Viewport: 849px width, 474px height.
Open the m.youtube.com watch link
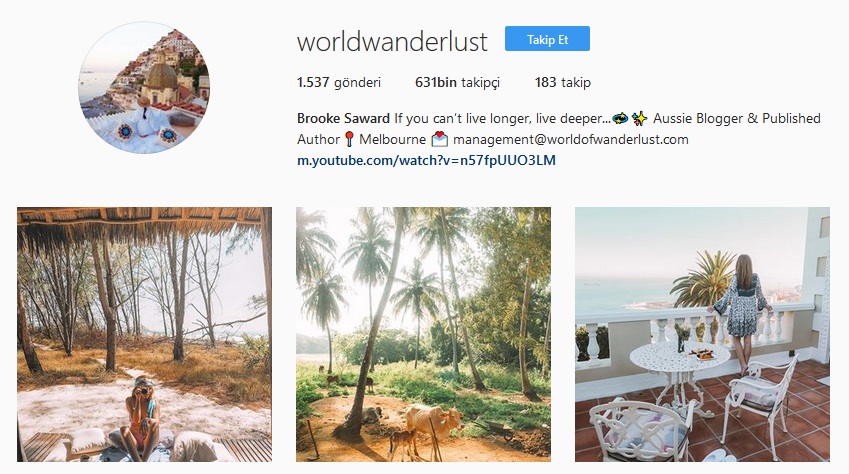[426, 160]
